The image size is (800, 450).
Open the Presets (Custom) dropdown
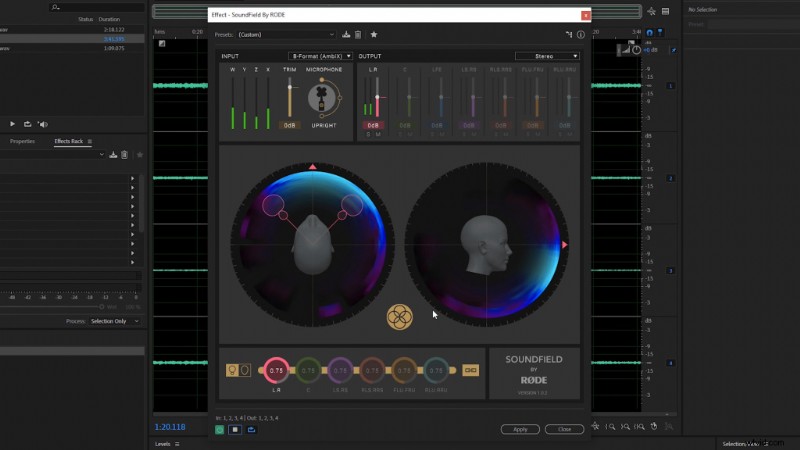click(286, 35)
